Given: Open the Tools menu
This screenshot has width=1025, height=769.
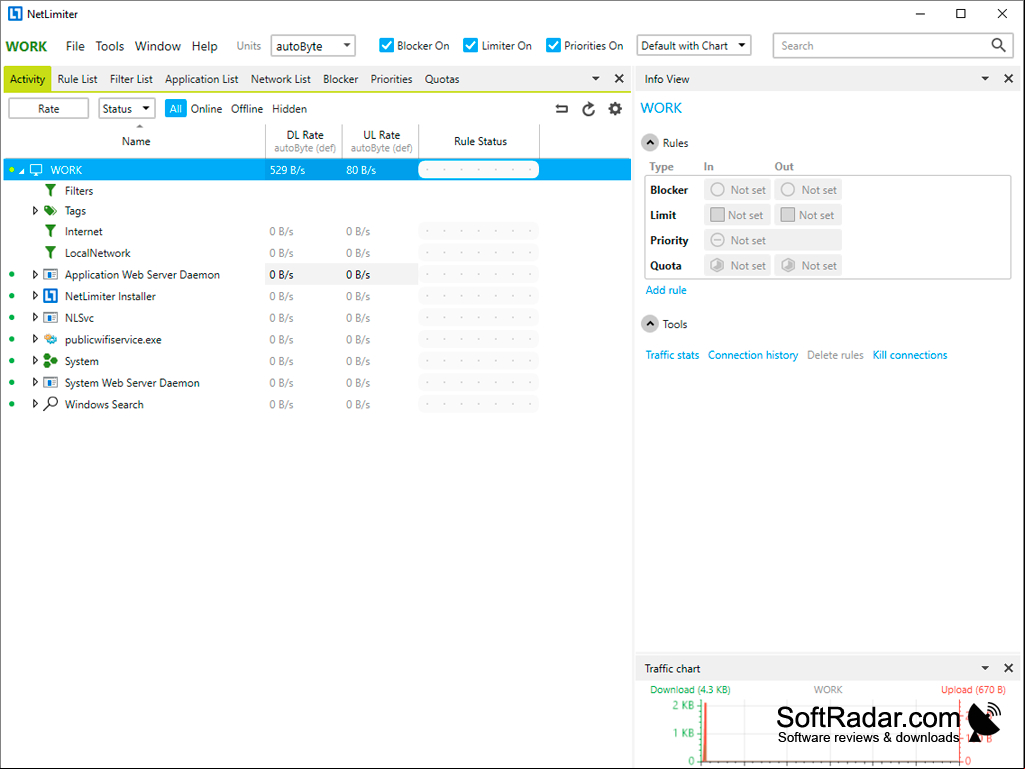Looking at the screenshot, I should click(x=110, y=46).
